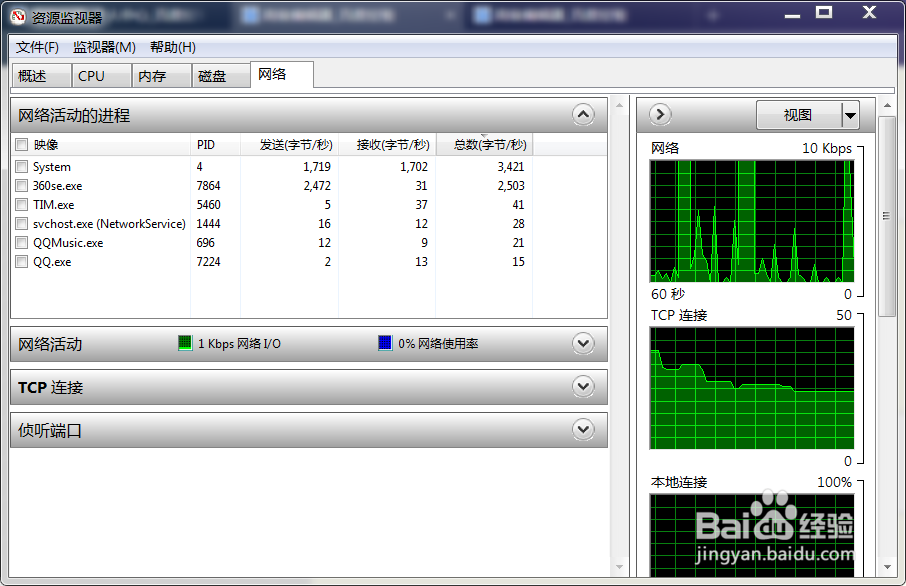
Task: Check the svchost.exe (NetworkService) checkbox
Action: click(x=21, y=224)
